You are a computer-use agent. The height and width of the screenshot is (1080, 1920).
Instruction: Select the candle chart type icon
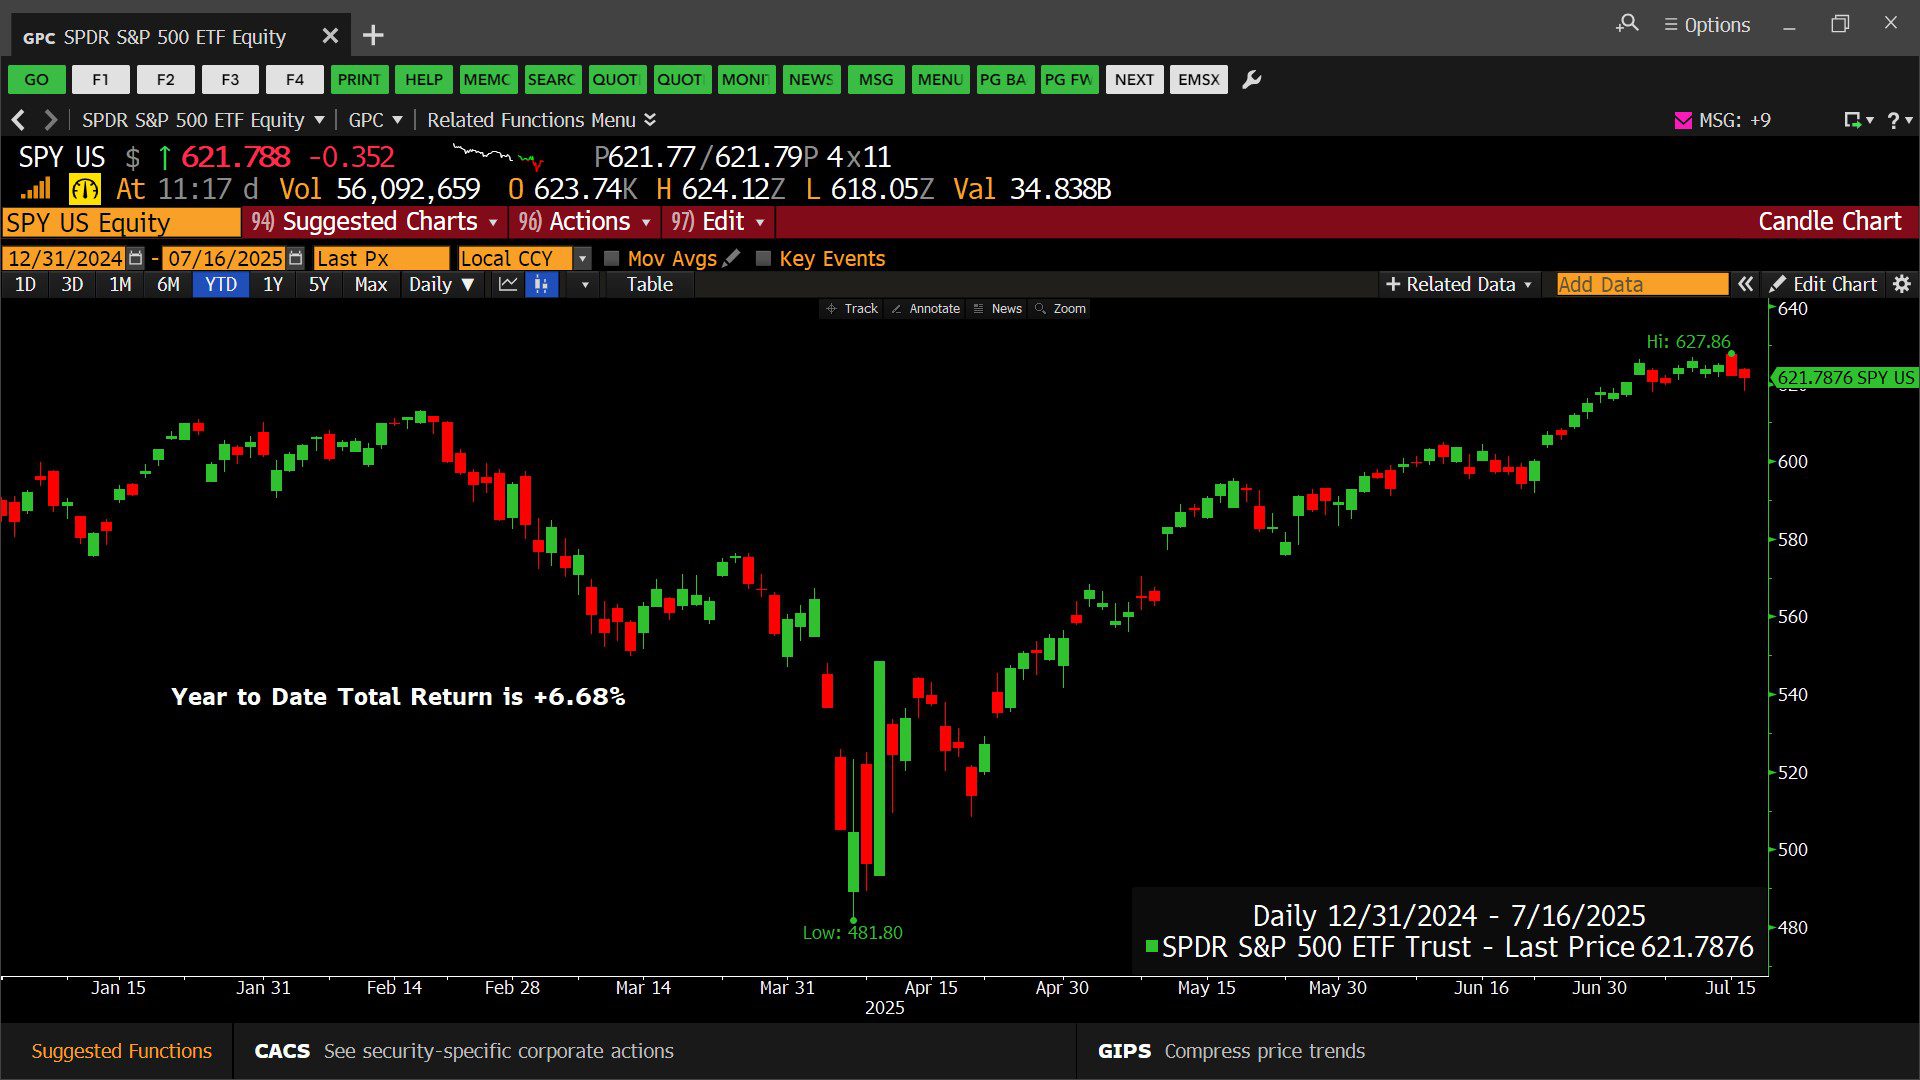(x=541, y=285)
